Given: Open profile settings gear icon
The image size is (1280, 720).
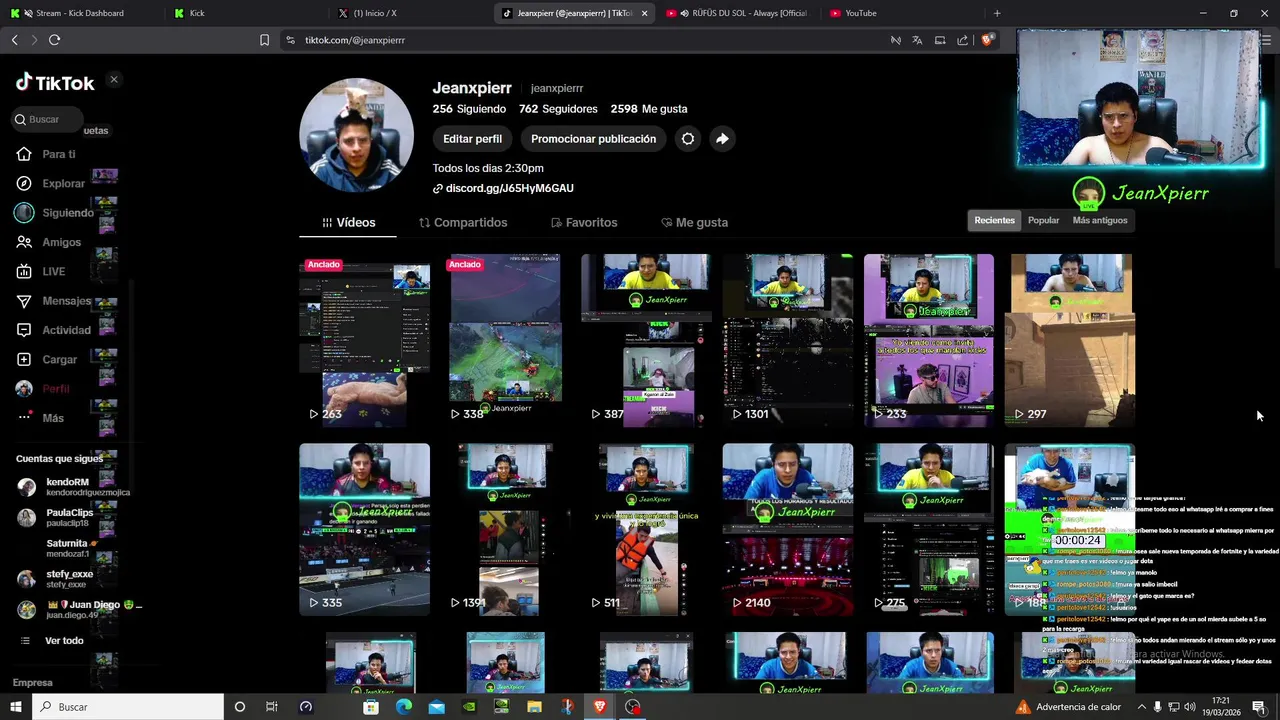Looking at the screenshot, I should (x=688, y=139).
